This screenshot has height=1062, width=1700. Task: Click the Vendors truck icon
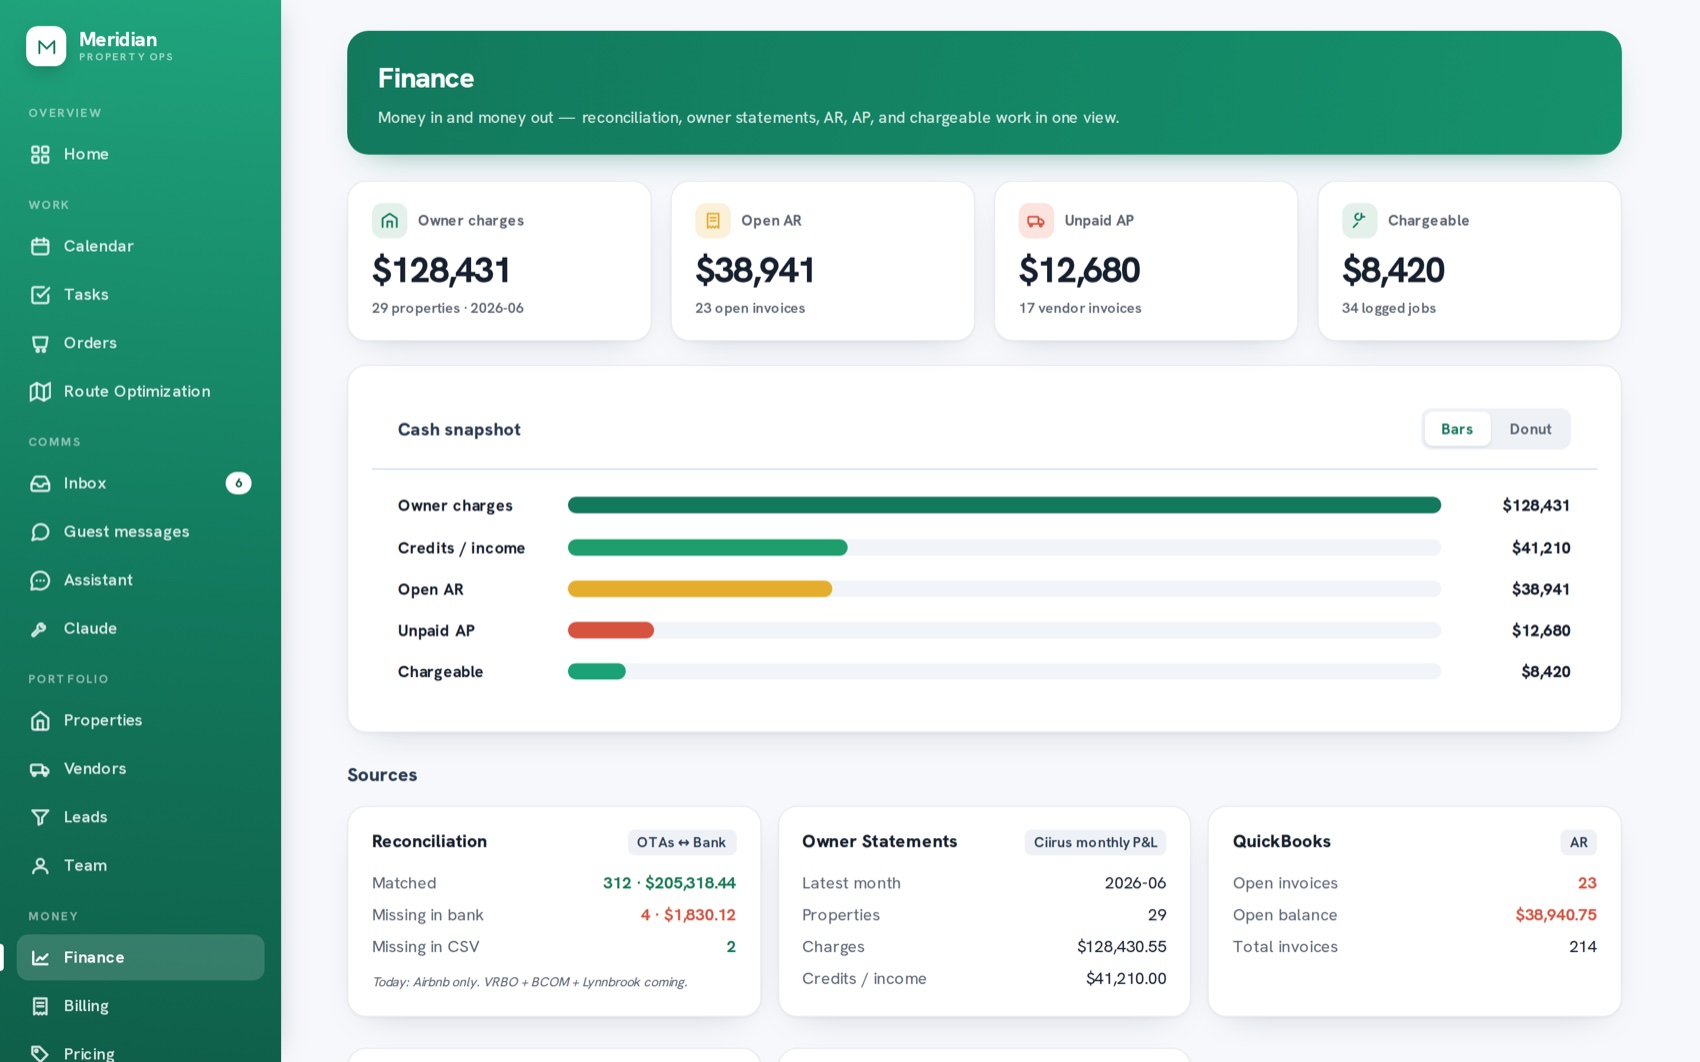[x=40, y=769]
